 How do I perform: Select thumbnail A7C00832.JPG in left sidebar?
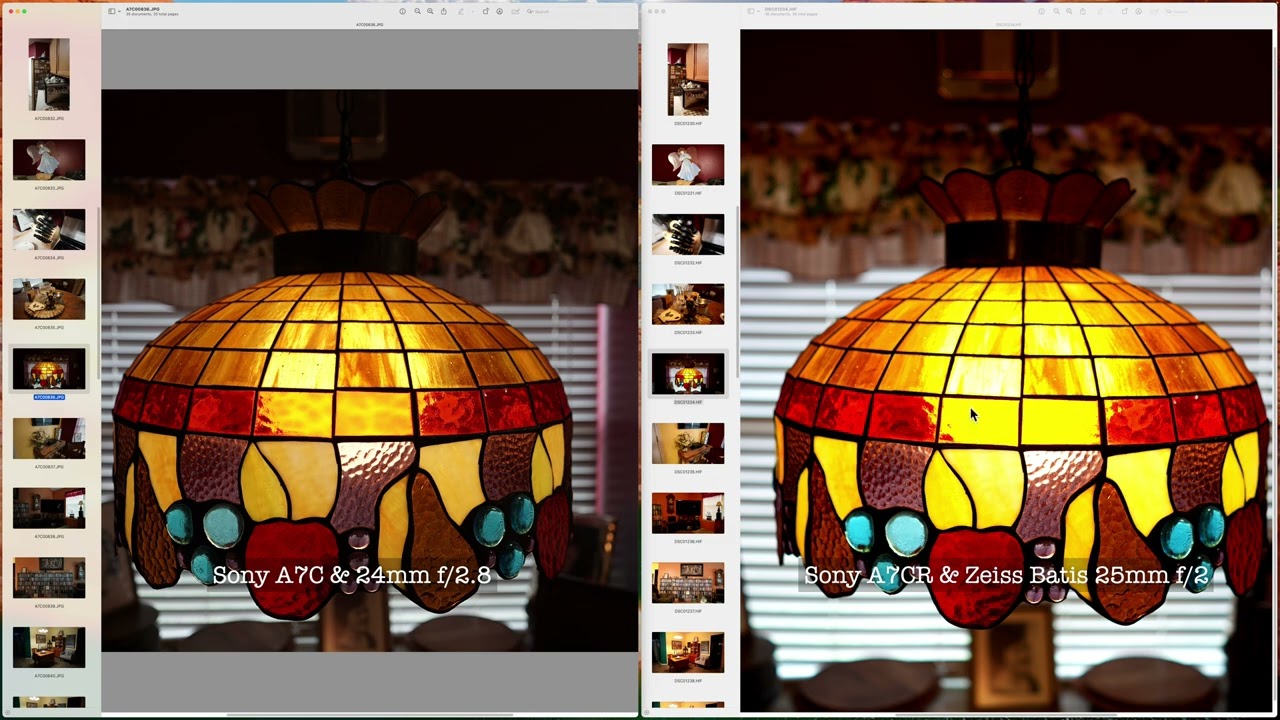[x=49, y=74]
